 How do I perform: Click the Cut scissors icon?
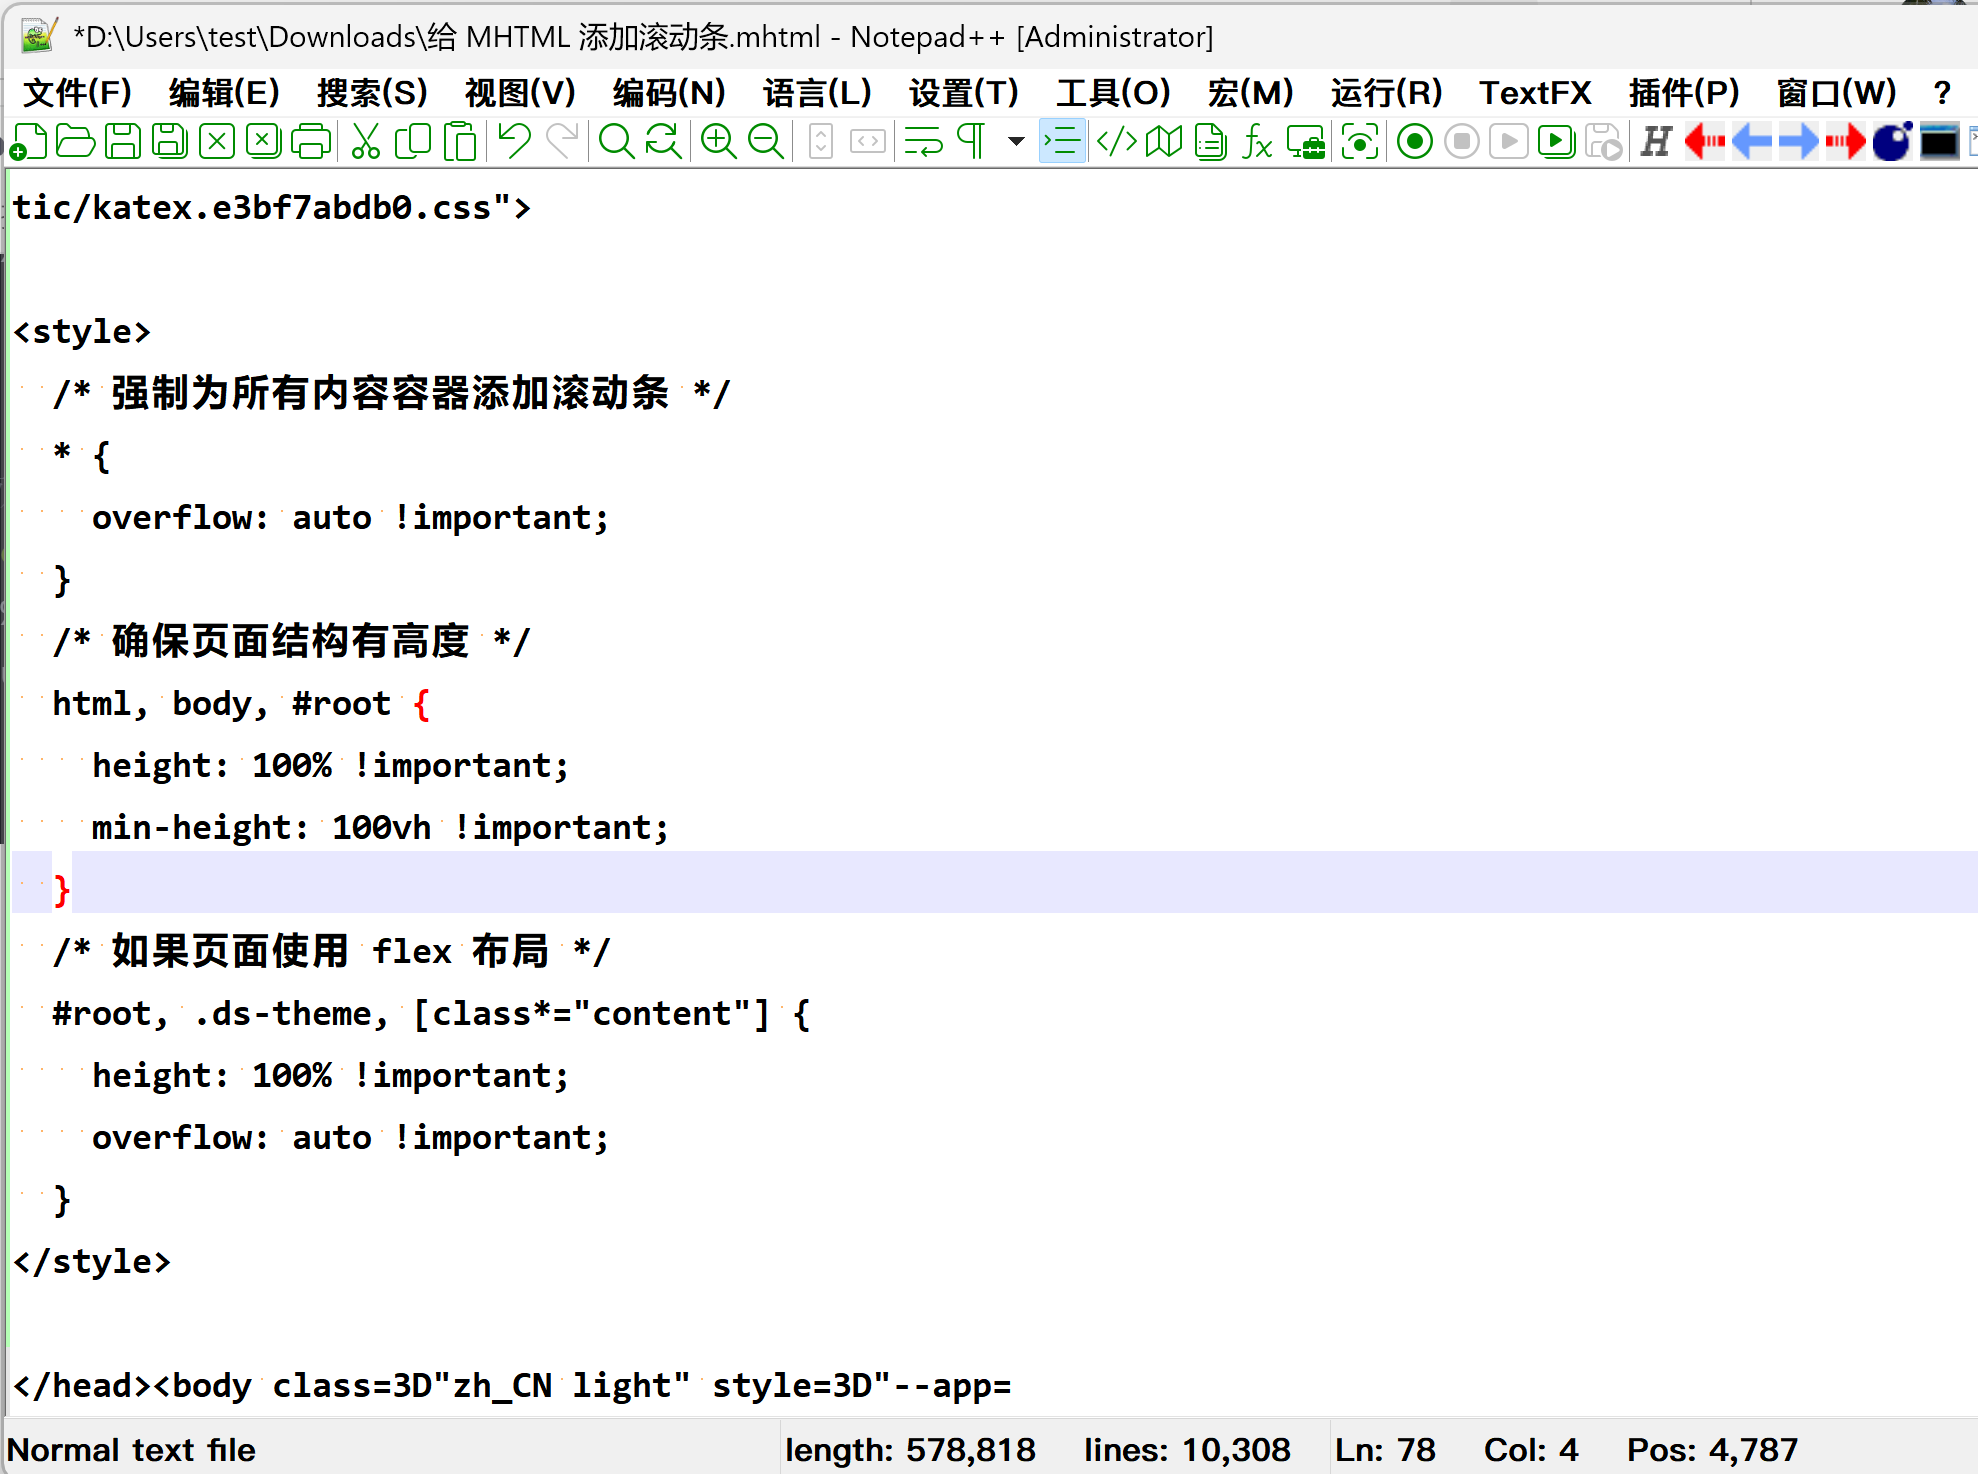tap(365, 141)
